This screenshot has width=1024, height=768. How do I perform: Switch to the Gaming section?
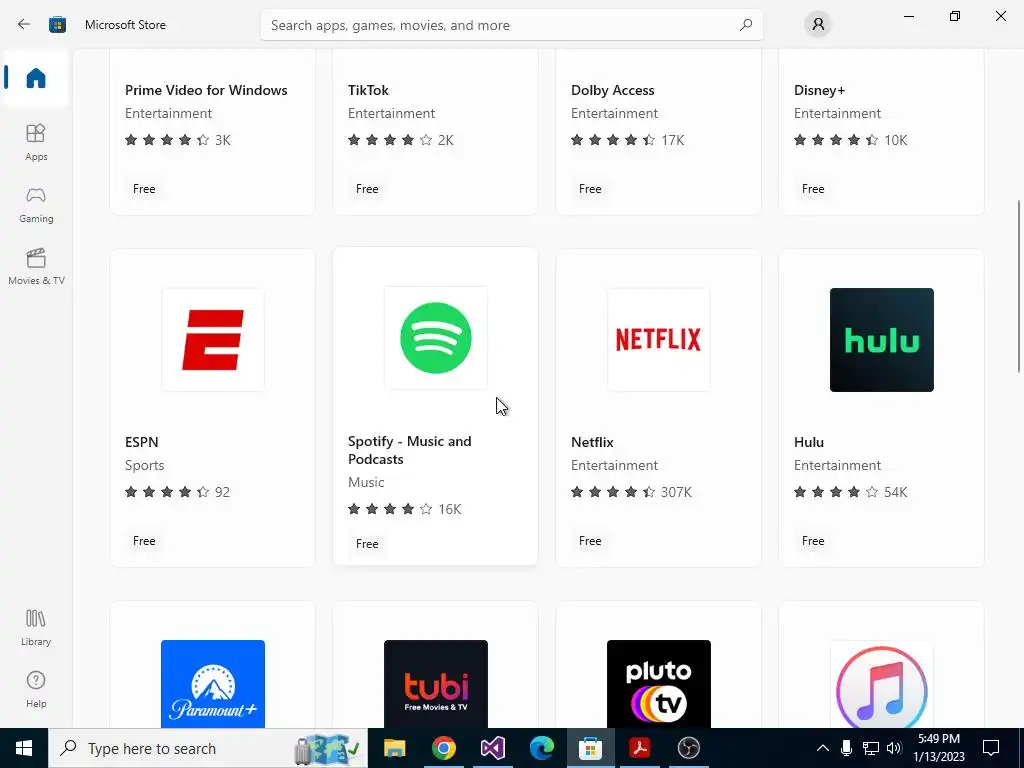pyautogui.click(x=36, y=204)
